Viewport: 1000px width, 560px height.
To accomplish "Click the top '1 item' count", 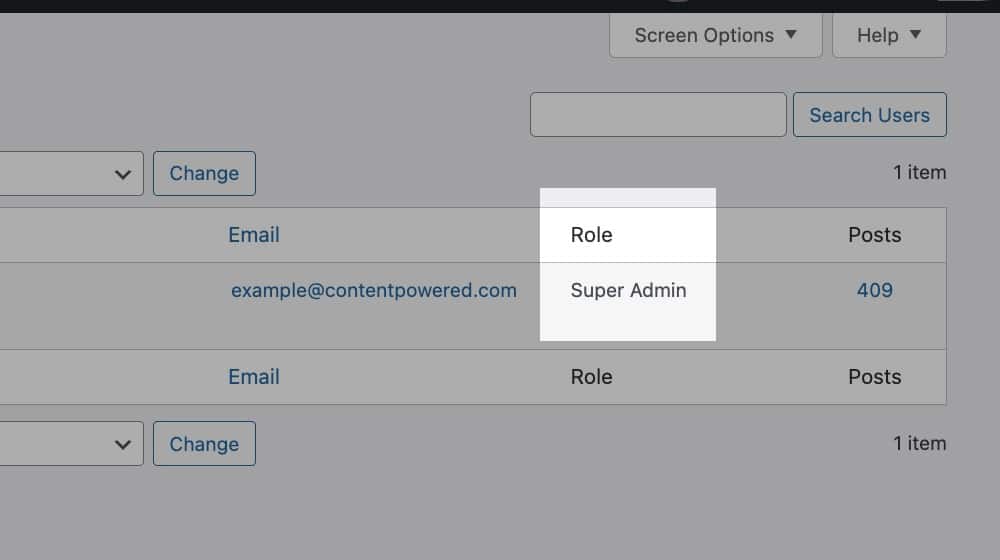I will [x=919, y=173].
